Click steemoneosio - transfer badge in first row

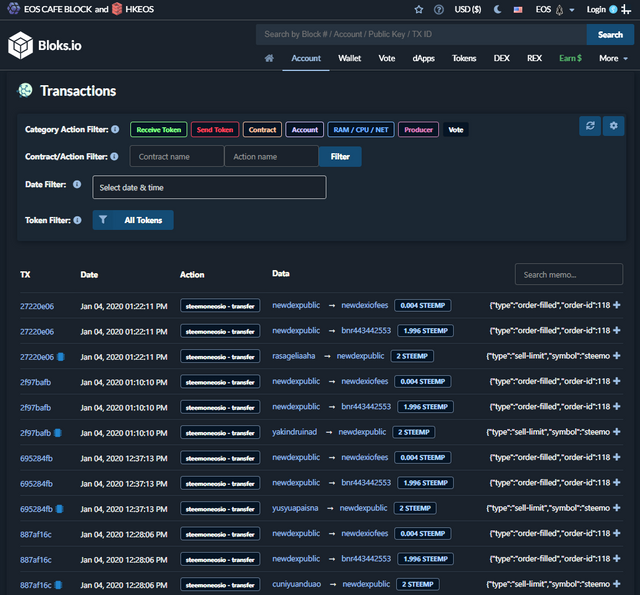220,306
